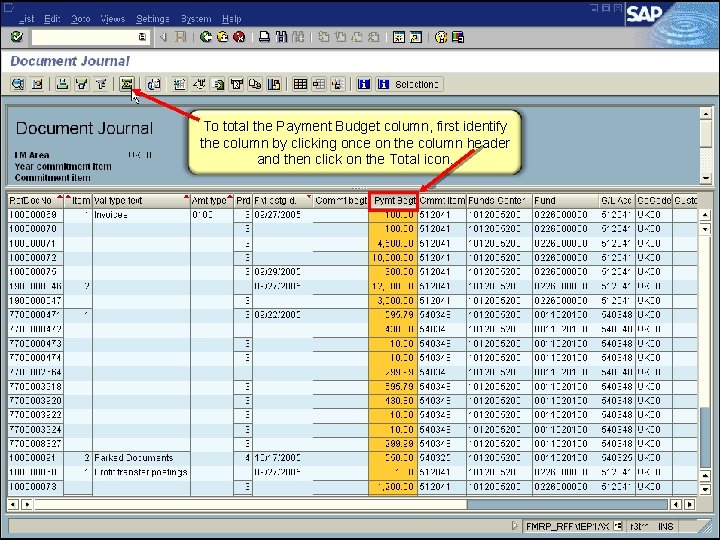720x540 pixels.
Task: Expand the status bar system info arrow
Action: [x=515, y=525]
